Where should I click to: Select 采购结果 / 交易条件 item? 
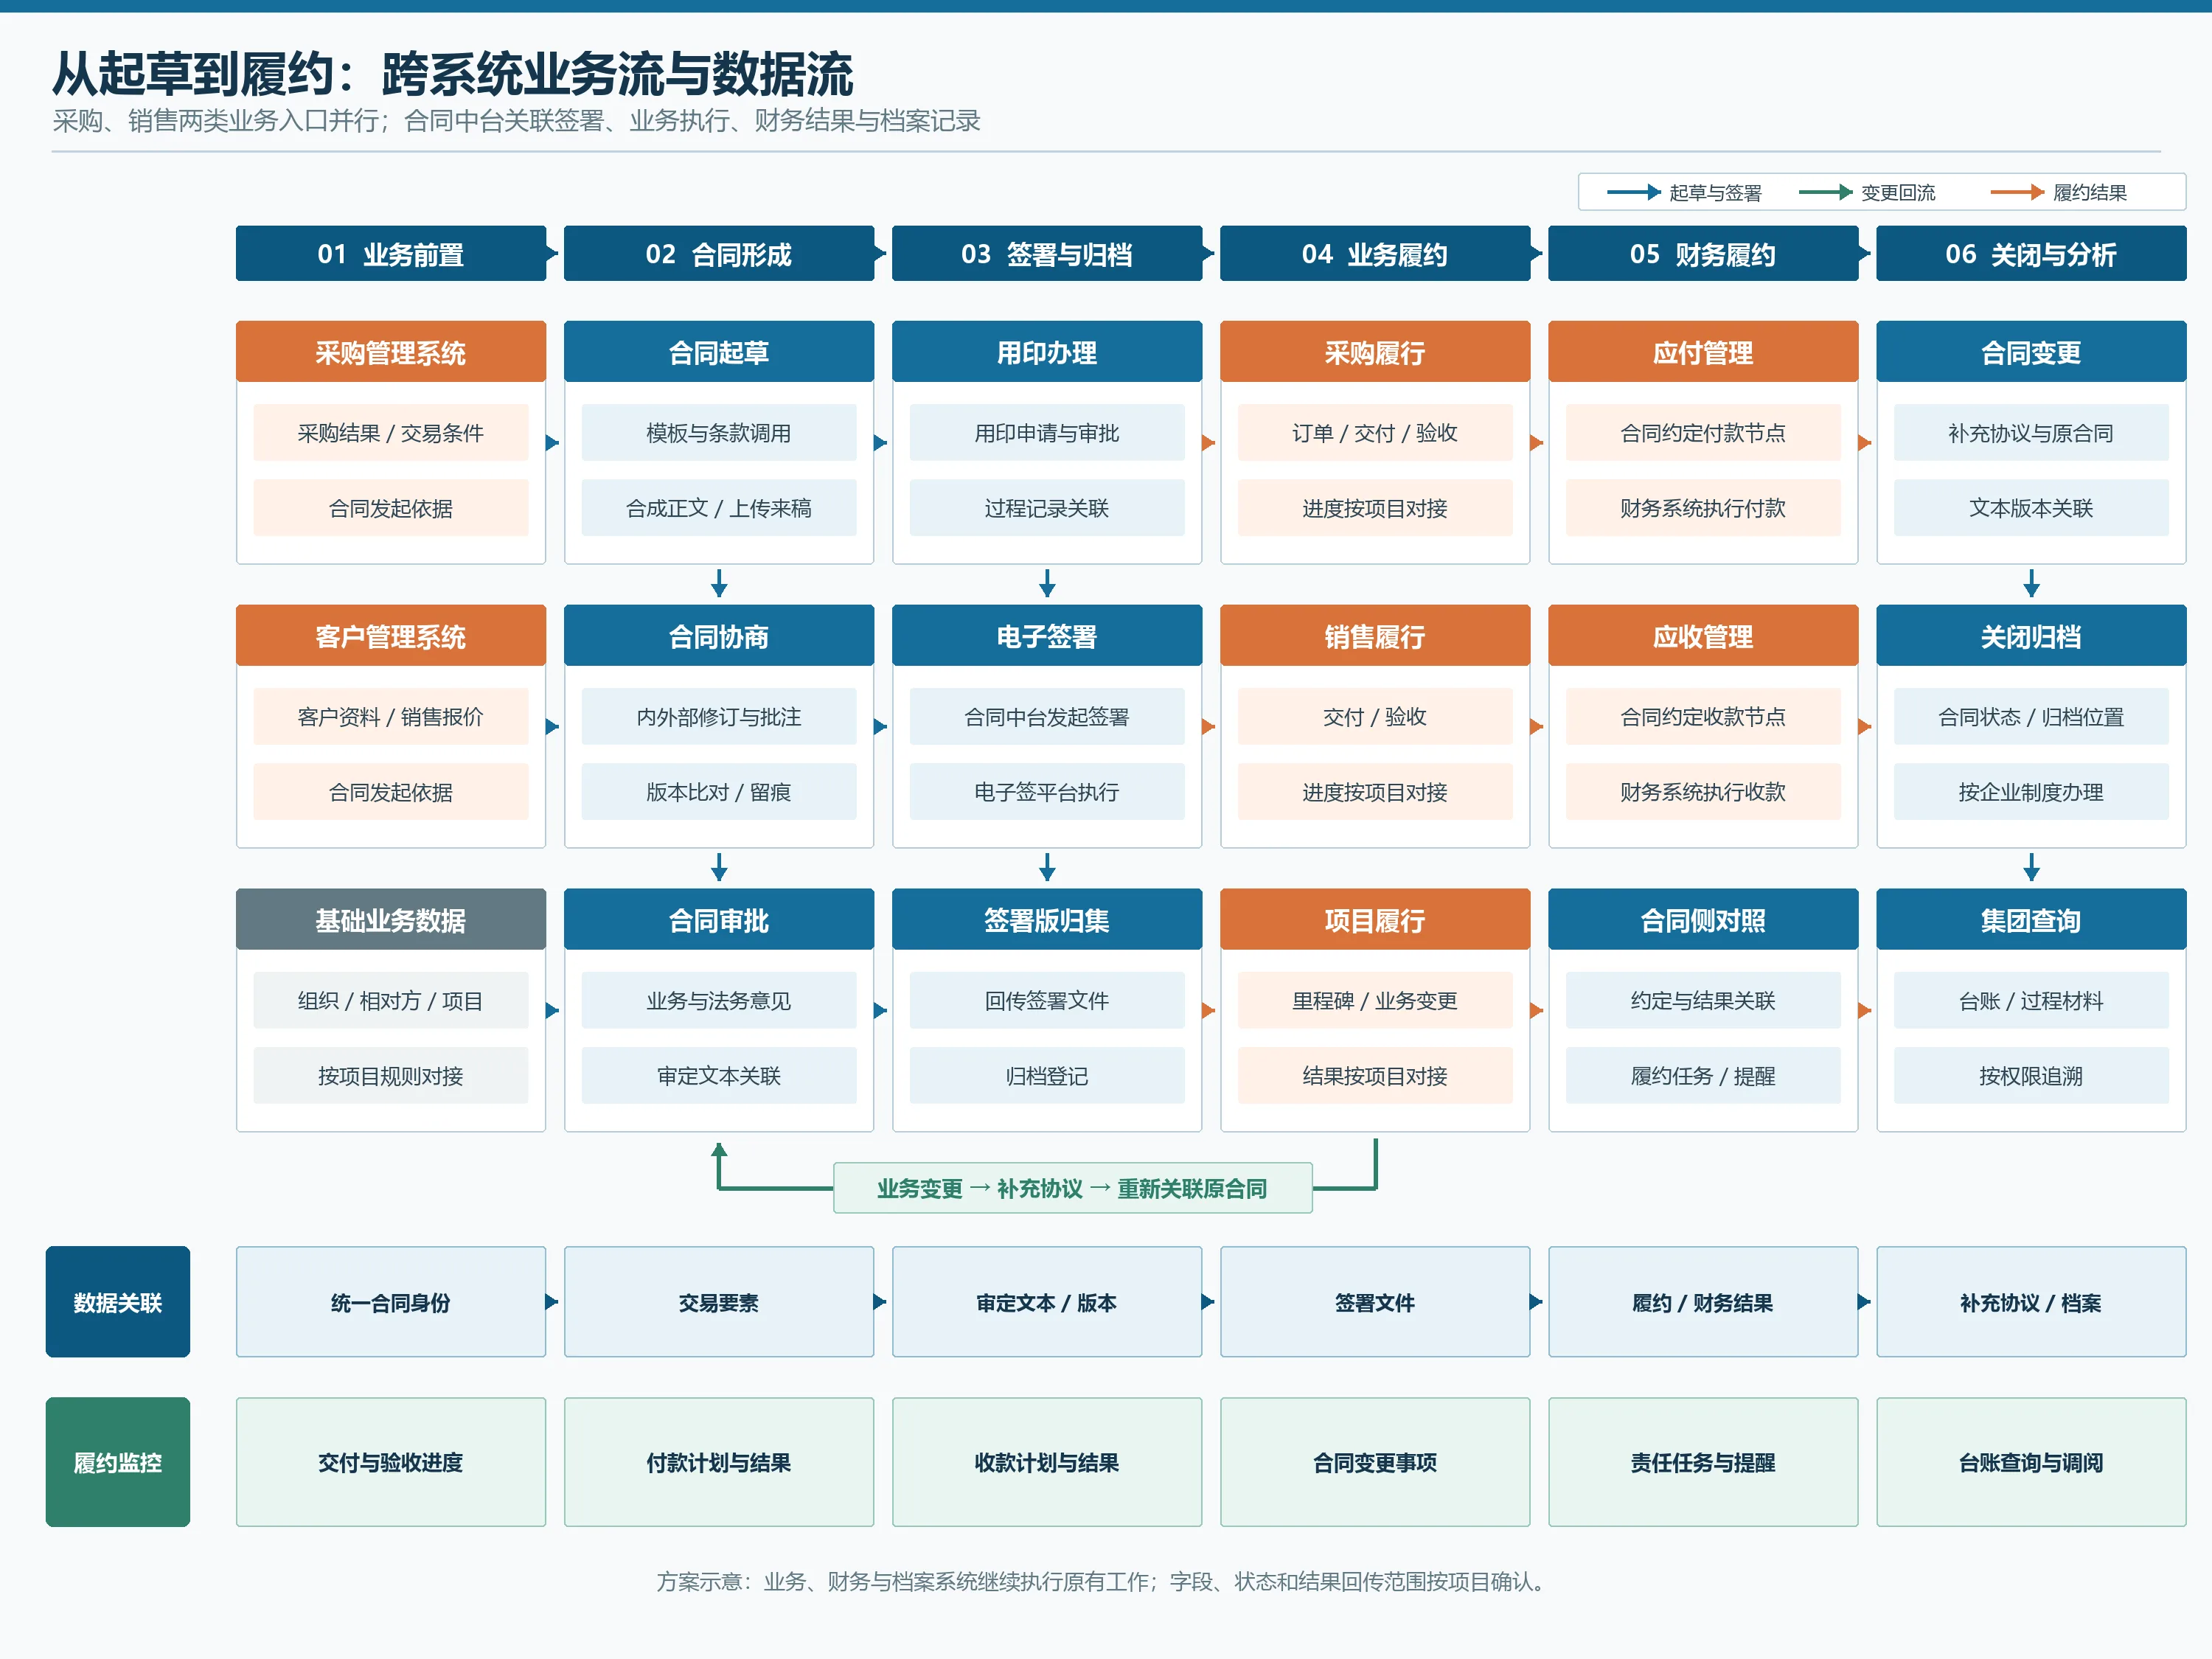(x=391, y=433)
